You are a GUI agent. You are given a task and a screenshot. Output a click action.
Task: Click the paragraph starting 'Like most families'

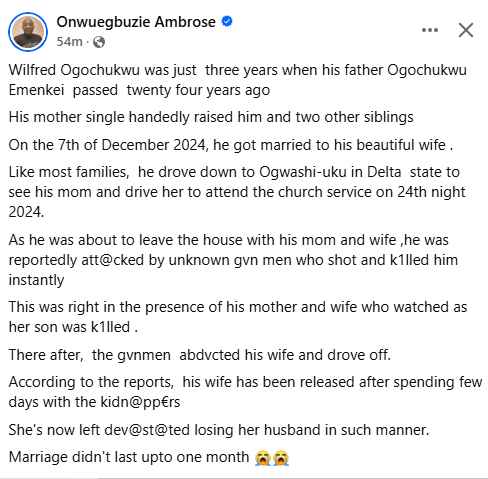[x=237, y=192]
